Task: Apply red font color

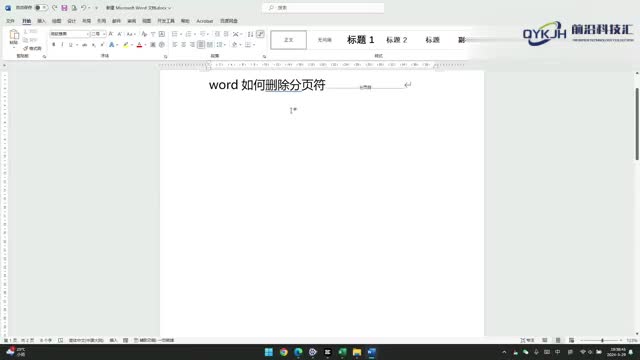Action: [139, 44]
